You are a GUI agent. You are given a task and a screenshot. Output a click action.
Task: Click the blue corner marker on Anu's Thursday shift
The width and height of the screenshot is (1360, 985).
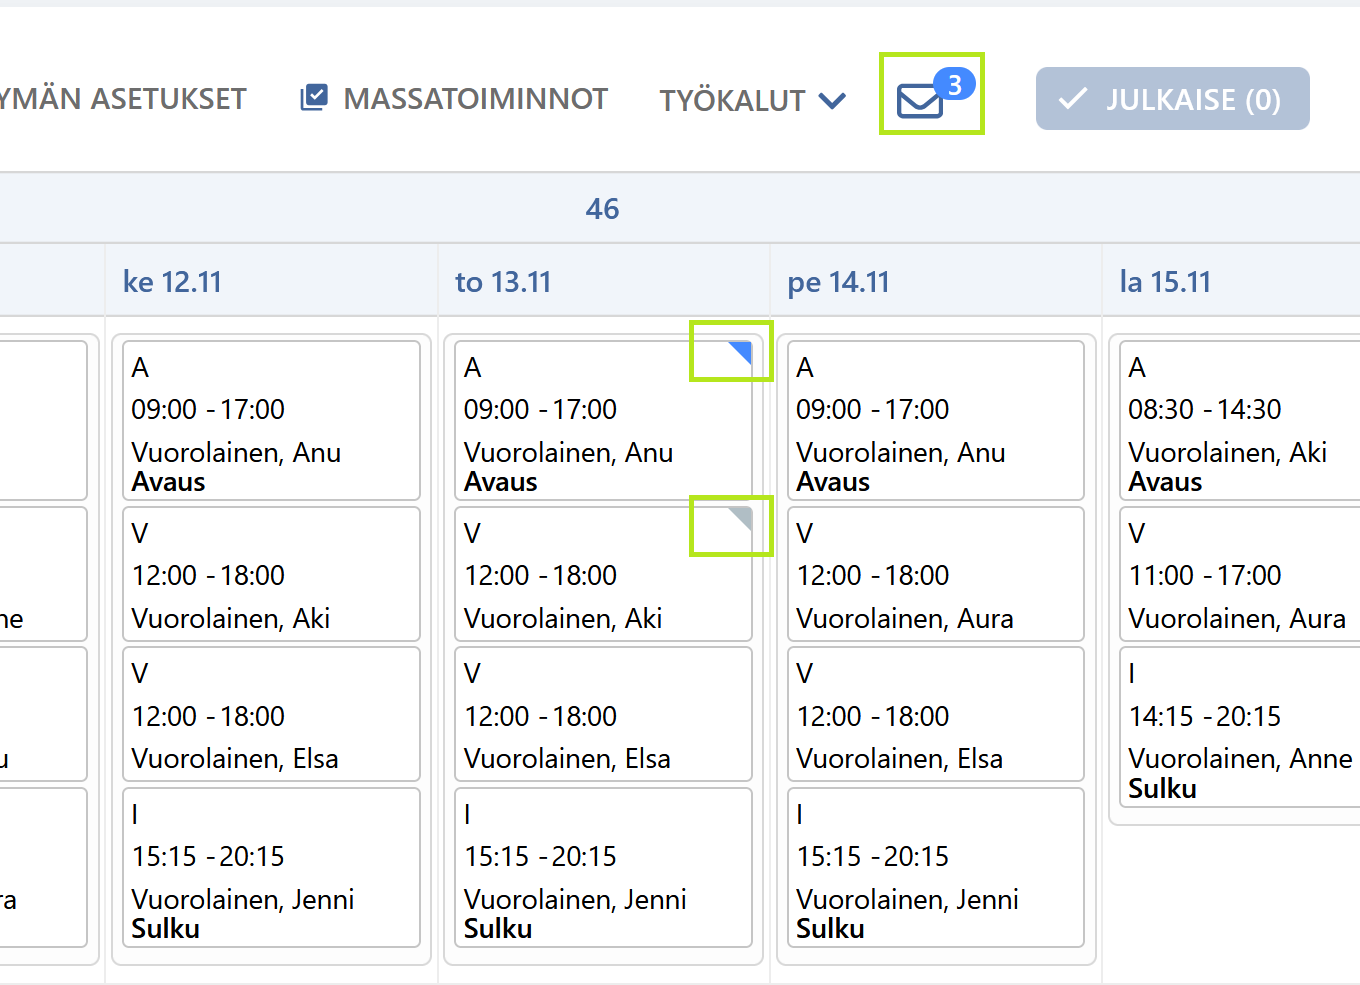(x=741, y=352)
